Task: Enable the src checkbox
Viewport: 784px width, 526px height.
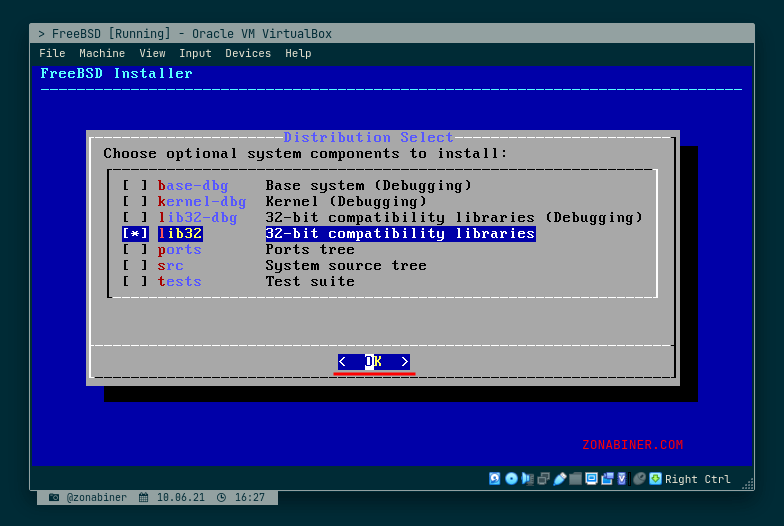Action: pyautogui.click(x=135, y=266)
